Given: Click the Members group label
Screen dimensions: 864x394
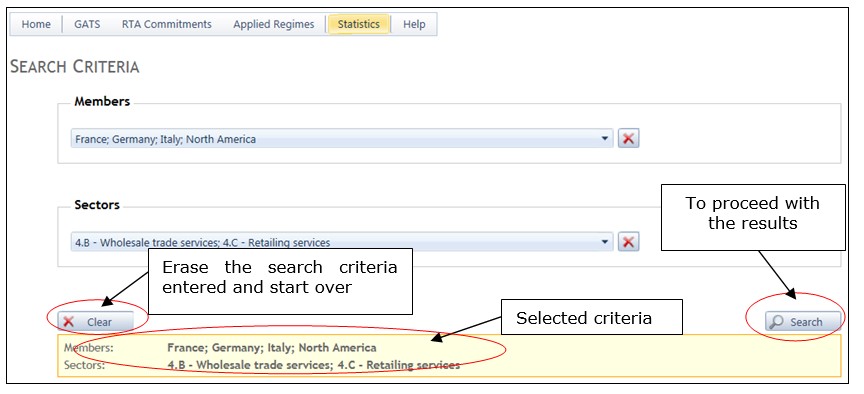Looking at the screenshot, I should pos(102,101).
